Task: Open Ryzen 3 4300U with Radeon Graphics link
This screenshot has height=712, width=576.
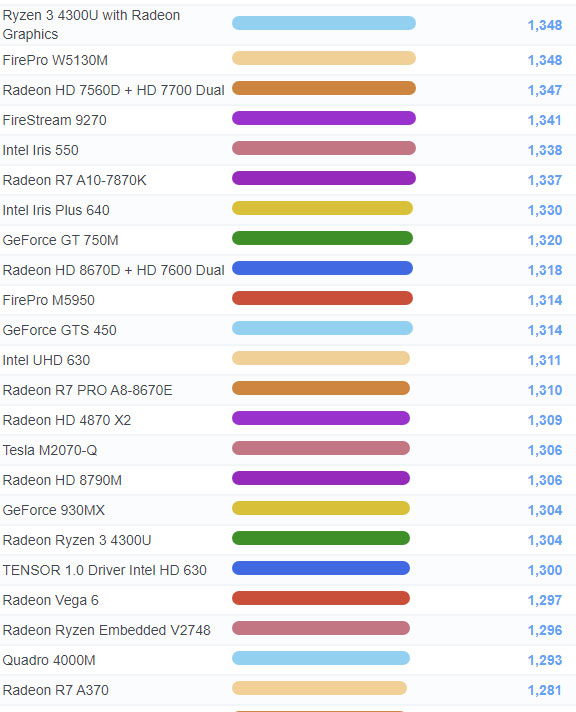Action: tap(91, 25)
